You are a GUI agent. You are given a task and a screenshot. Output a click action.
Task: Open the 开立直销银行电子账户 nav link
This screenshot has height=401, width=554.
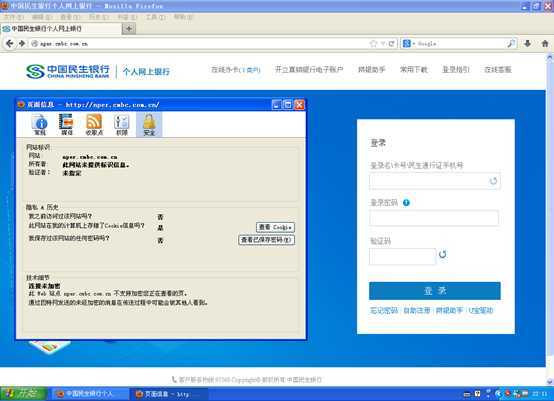(309, 70)
